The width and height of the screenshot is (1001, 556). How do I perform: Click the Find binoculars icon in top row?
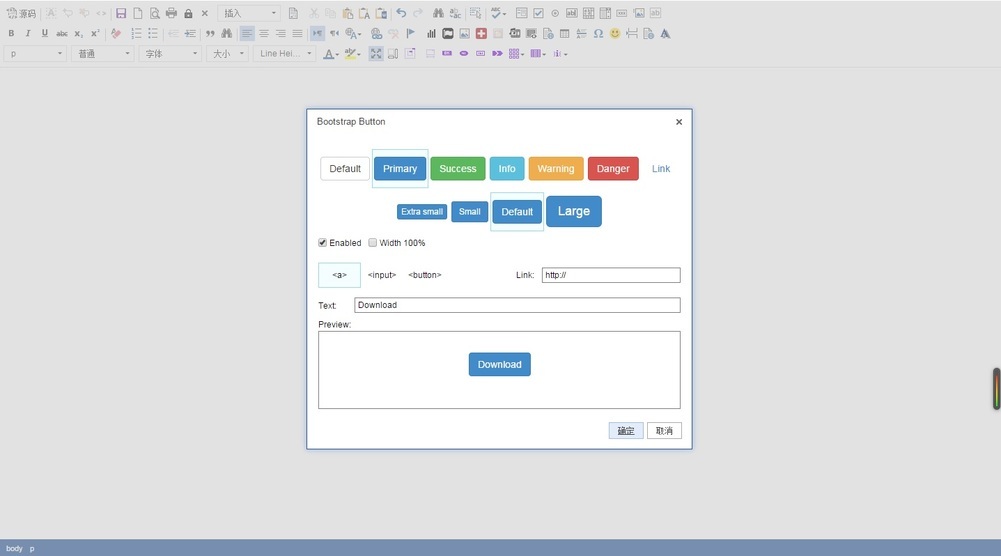pyautogui.click(x=438, y=13)
